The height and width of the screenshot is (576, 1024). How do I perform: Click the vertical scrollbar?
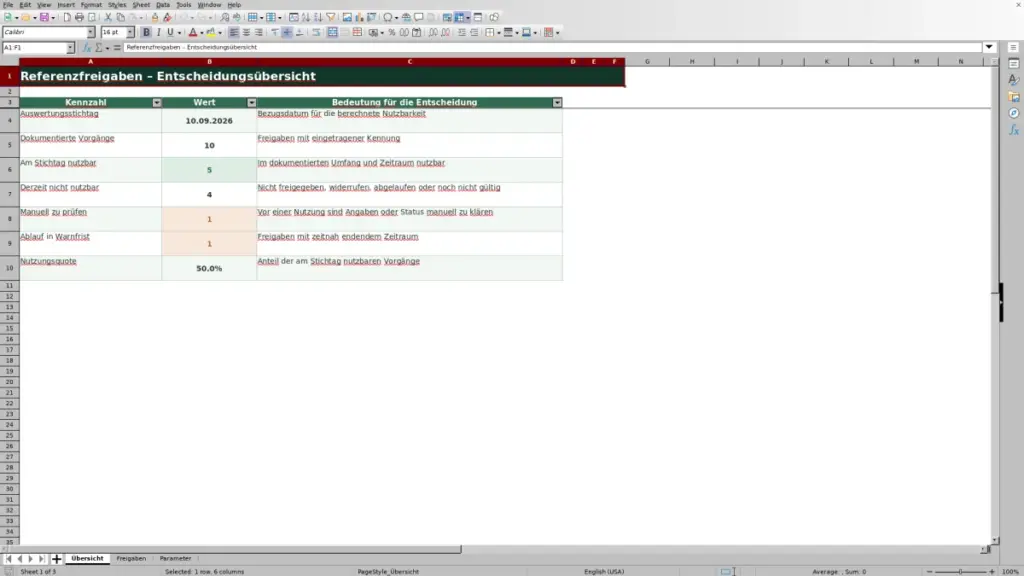pyautogui.click(x=995, y=300)
